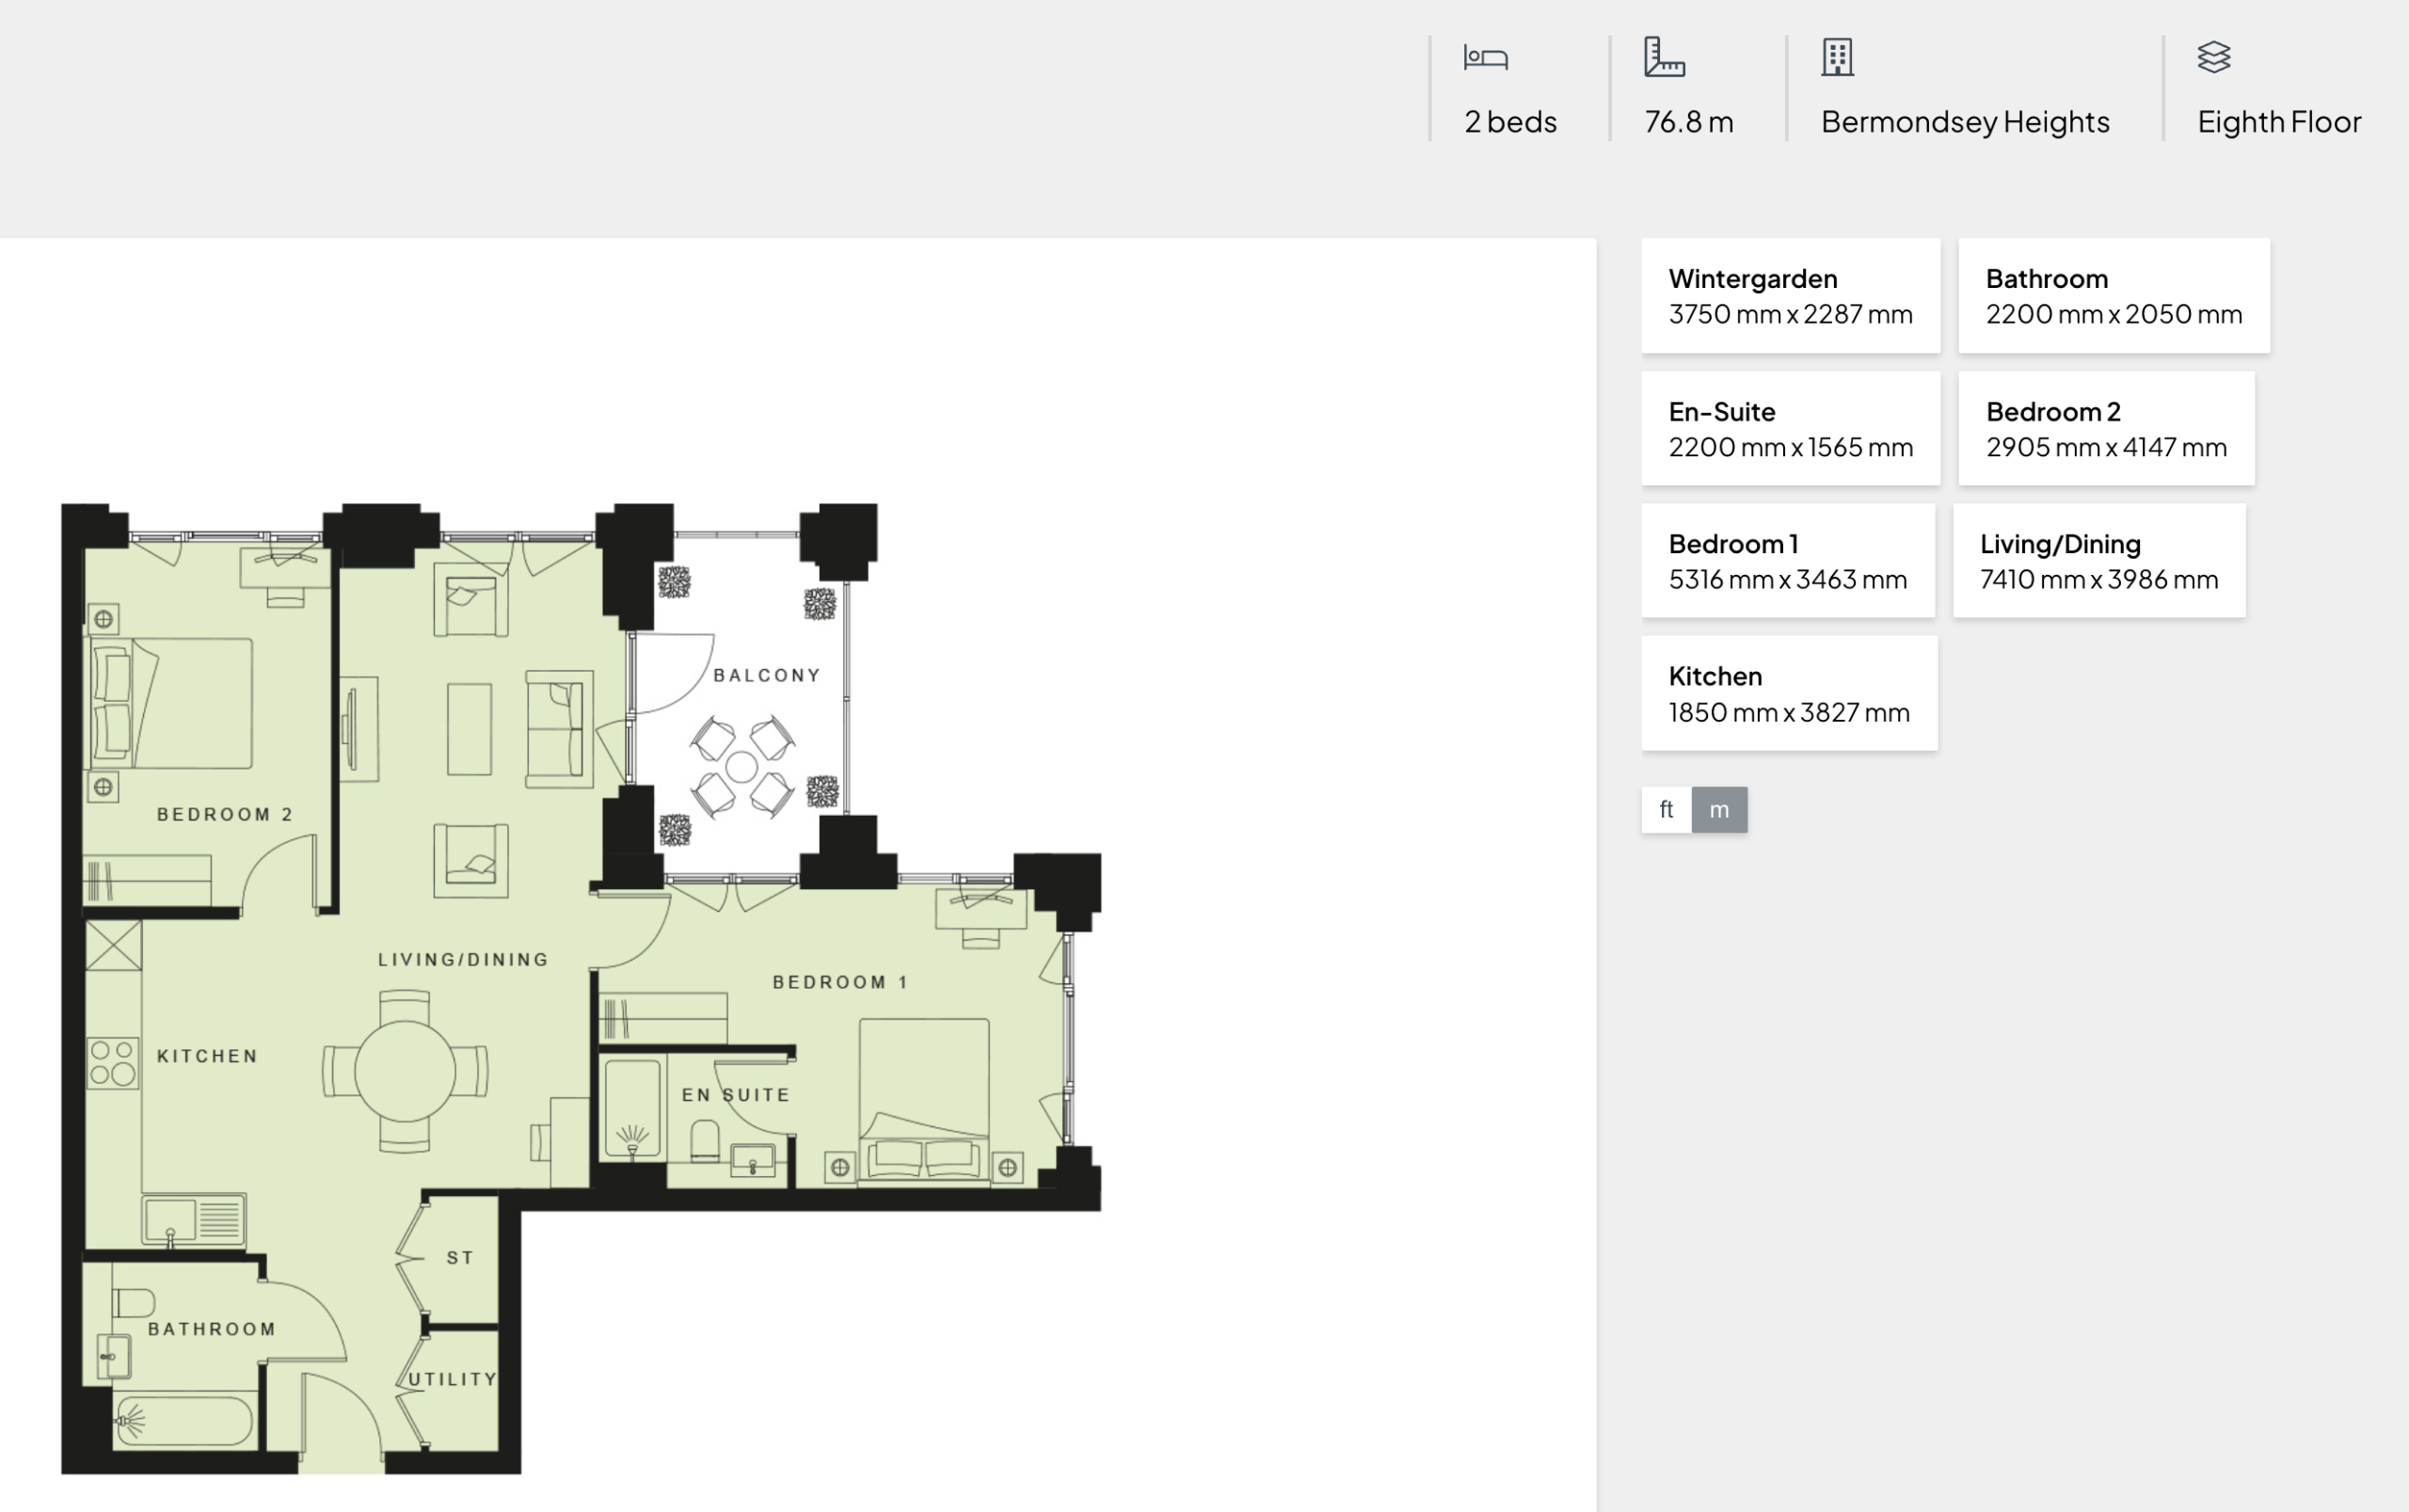Image resolution: width=2409 pixels, height=1512 pixels.
Task: Click the Bedroom 2 dimensions card
Action: pyautogui.click(x=2106, y=428)
